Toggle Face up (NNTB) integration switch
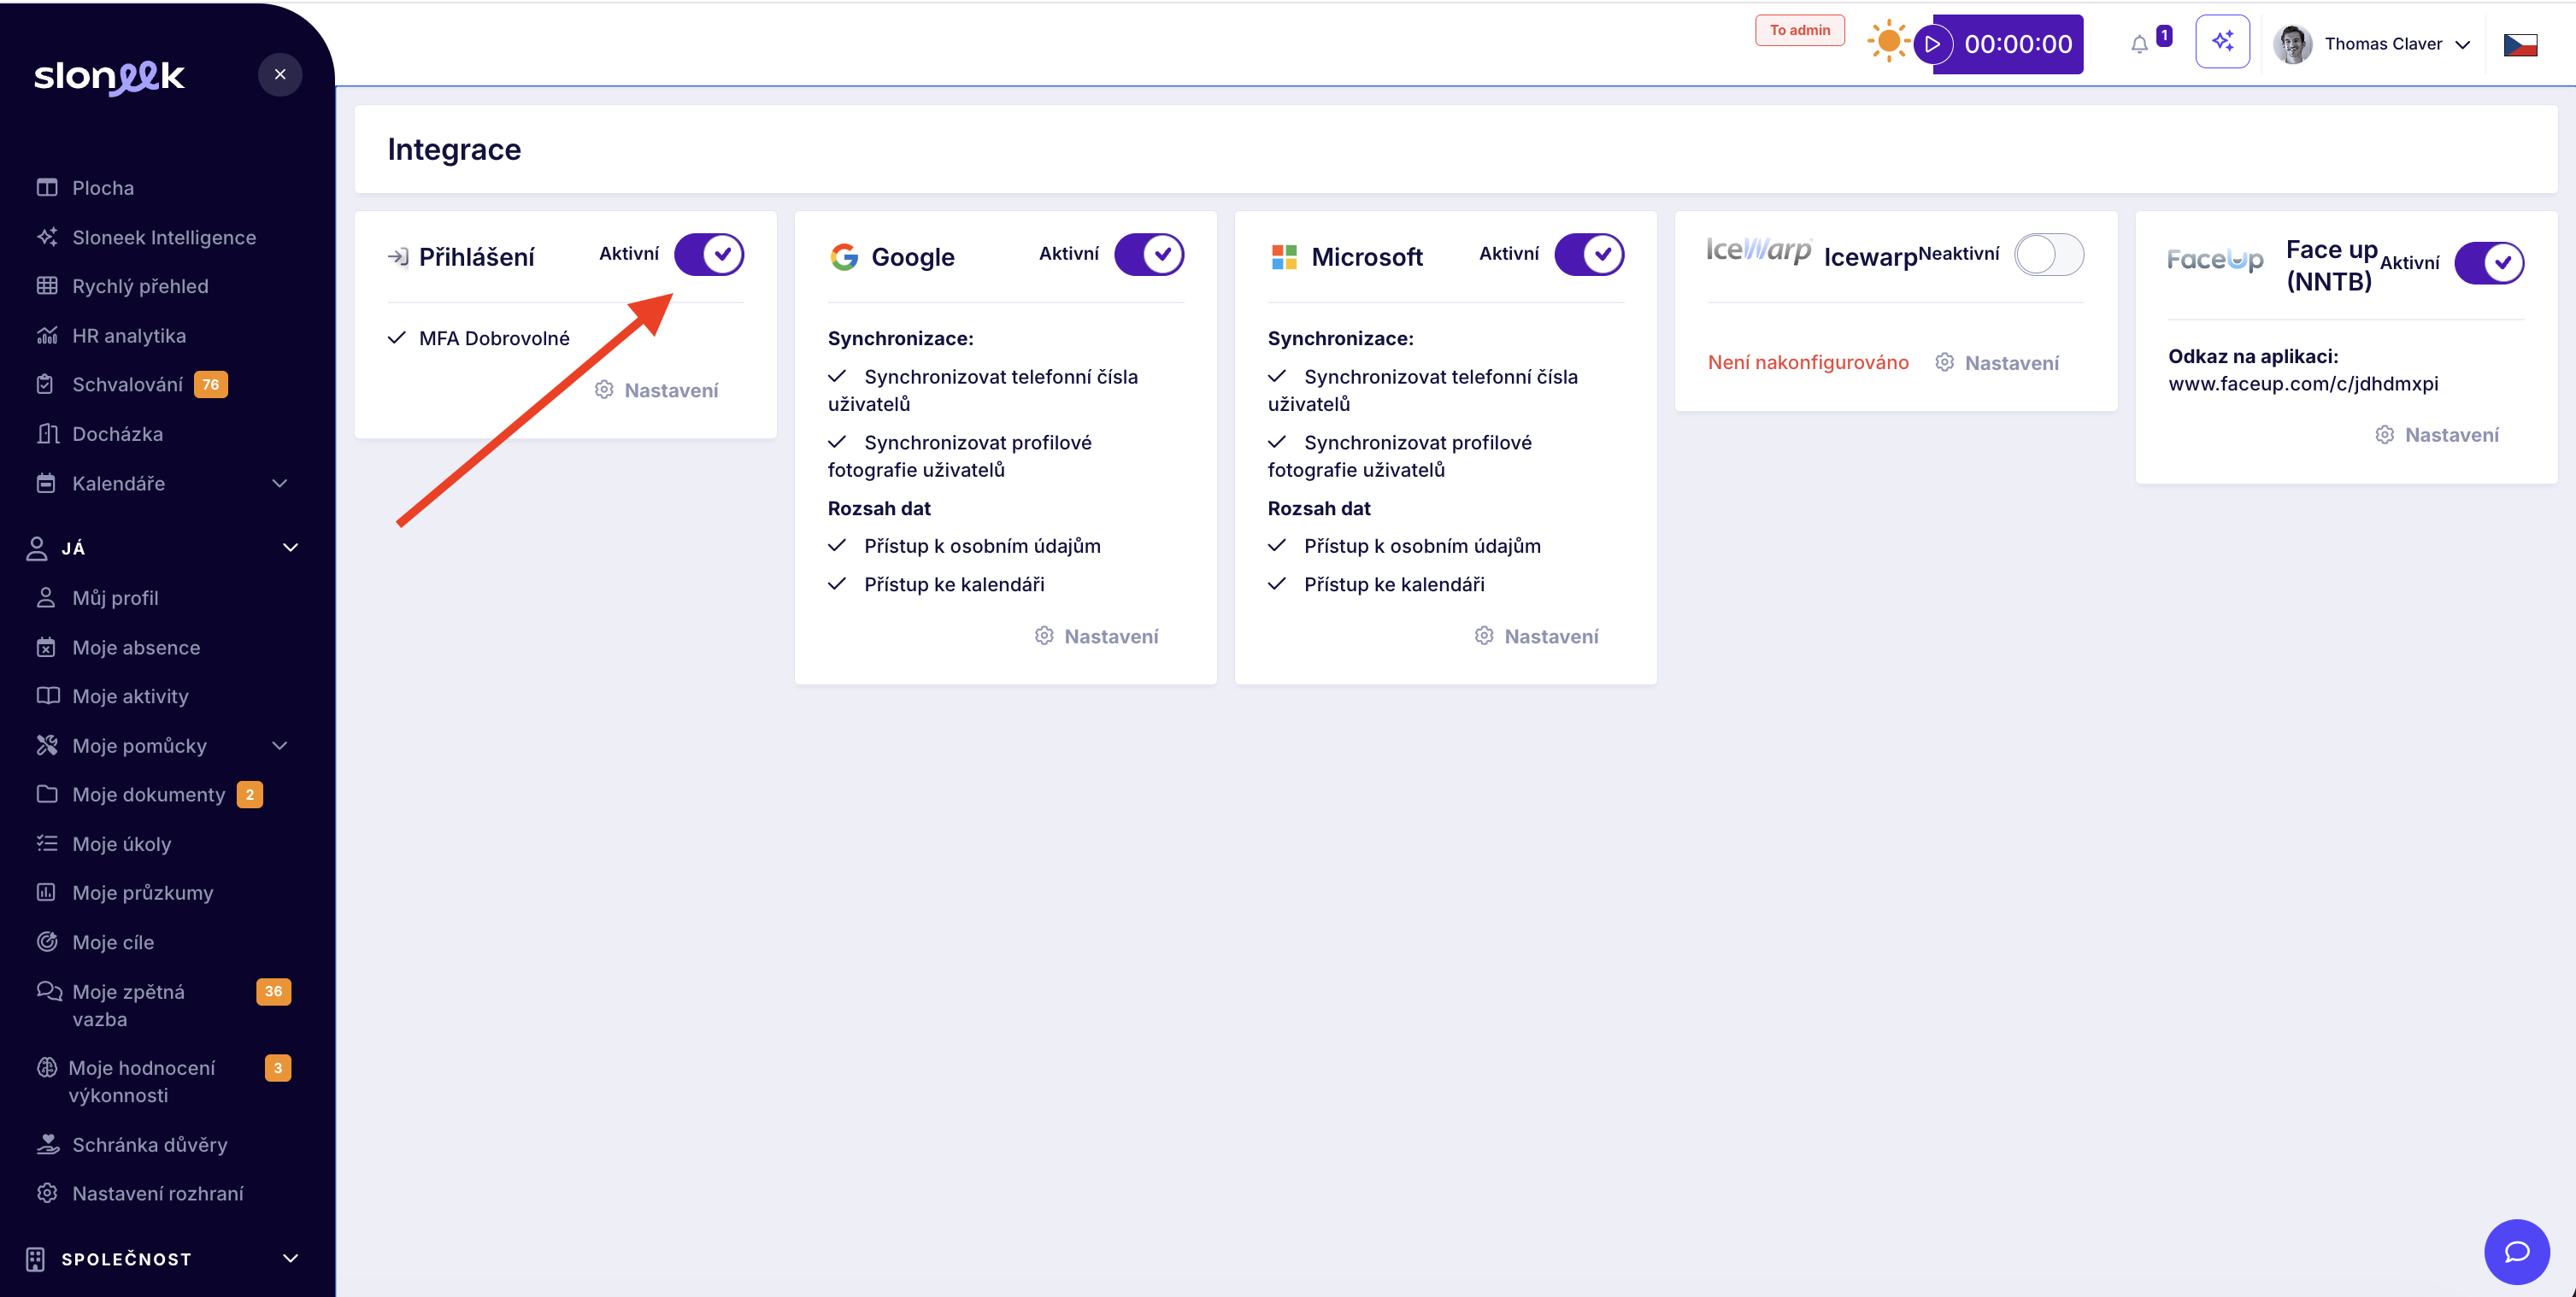 coord(2489,263)
